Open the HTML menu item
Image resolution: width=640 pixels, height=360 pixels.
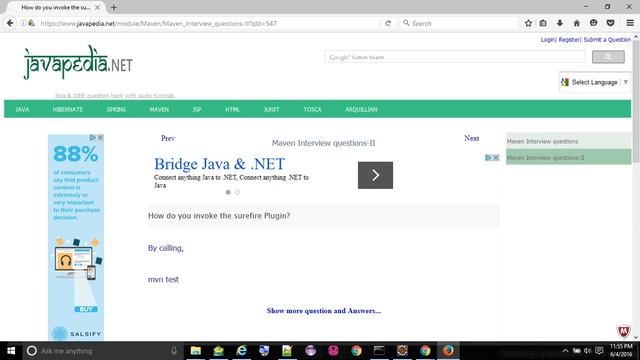pyautogui.click(x=232, y=109)
